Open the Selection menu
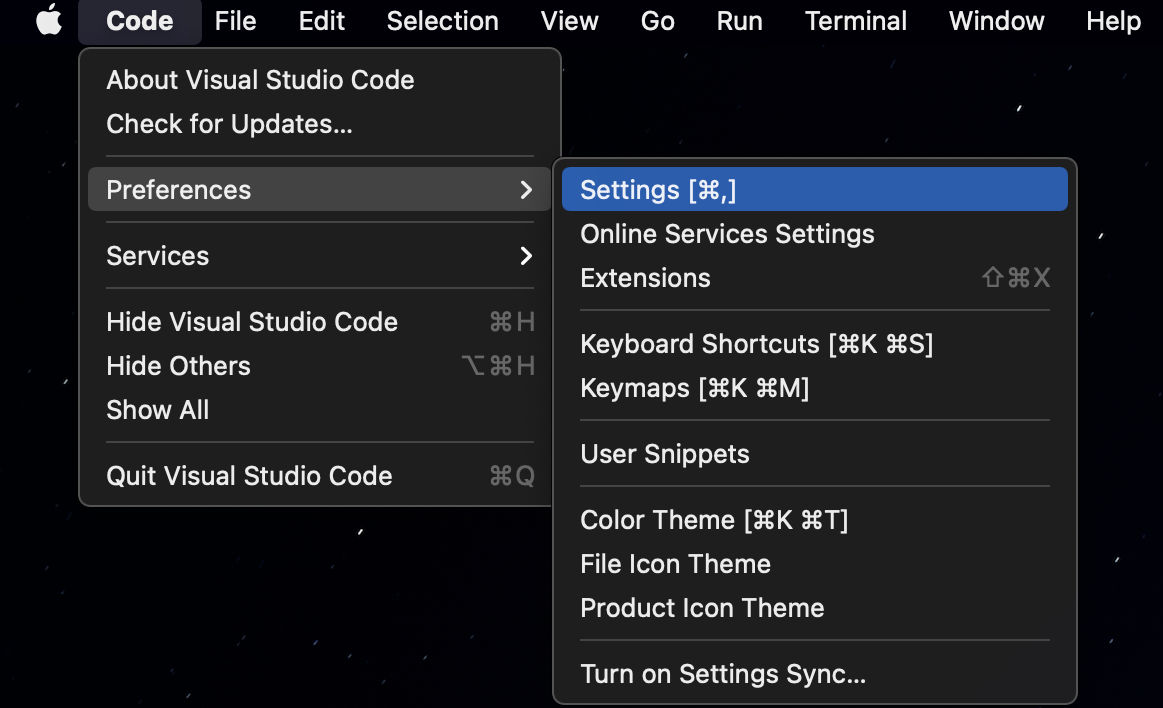1163x708 pixels. (x=442, y=21)
